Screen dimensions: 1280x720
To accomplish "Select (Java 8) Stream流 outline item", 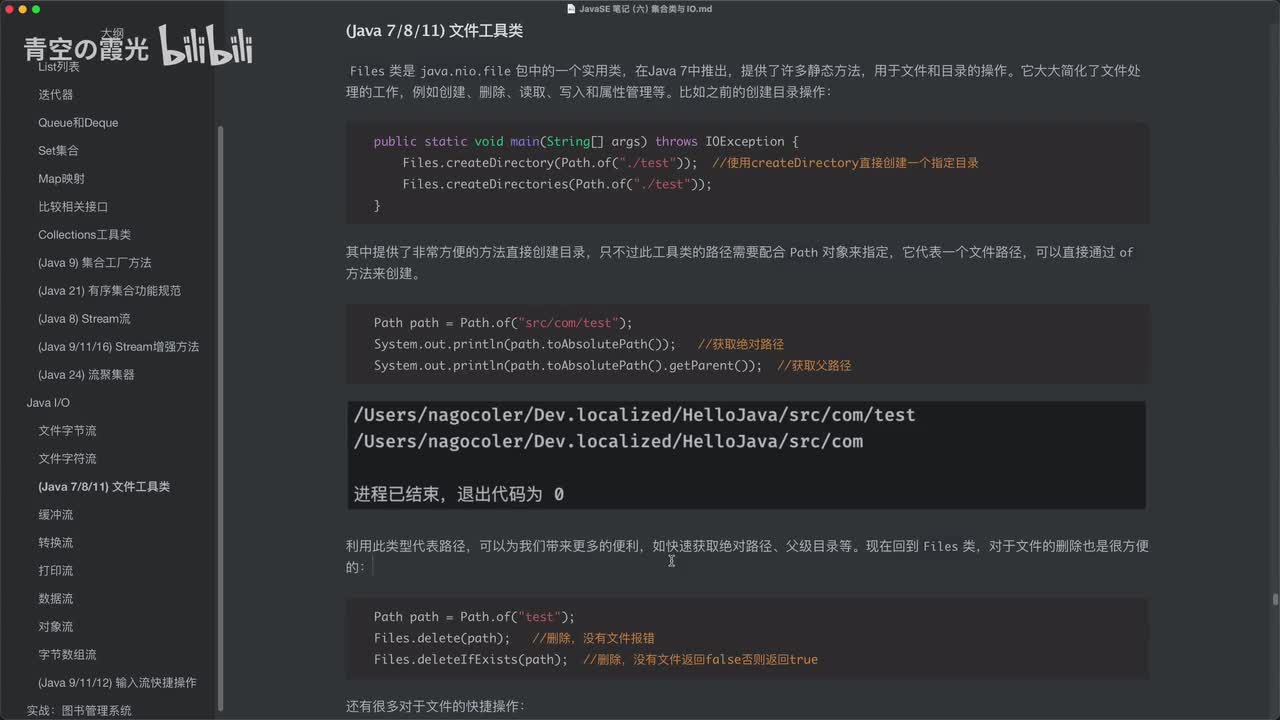I will [84, 318].
